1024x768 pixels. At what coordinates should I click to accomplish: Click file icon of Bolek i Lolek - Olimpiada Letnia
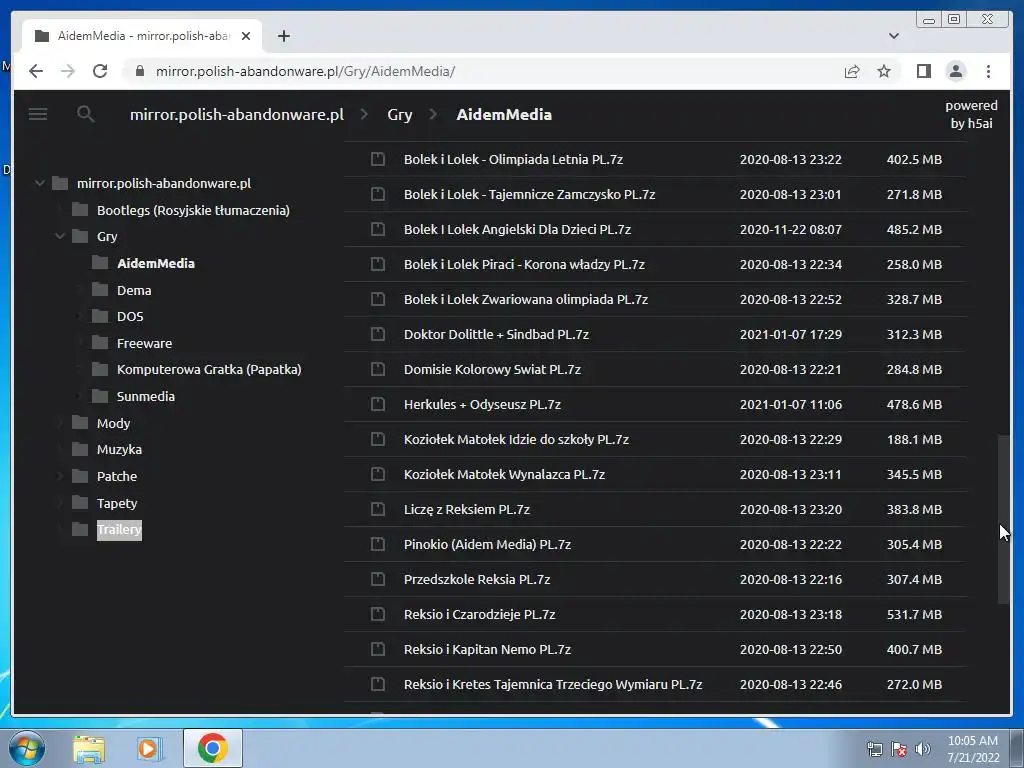pyautogui.click(x=377, y=159)
